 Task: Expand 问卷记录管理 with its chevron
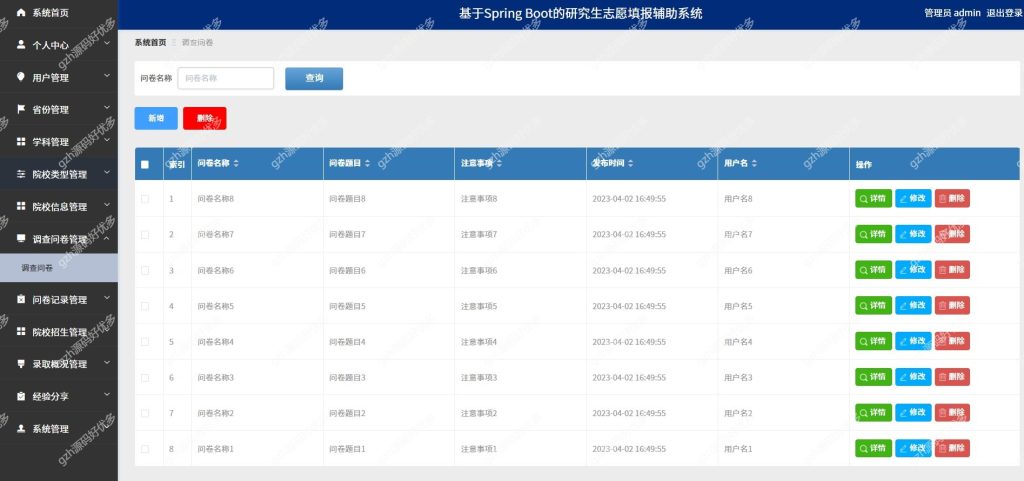(106, 298)
